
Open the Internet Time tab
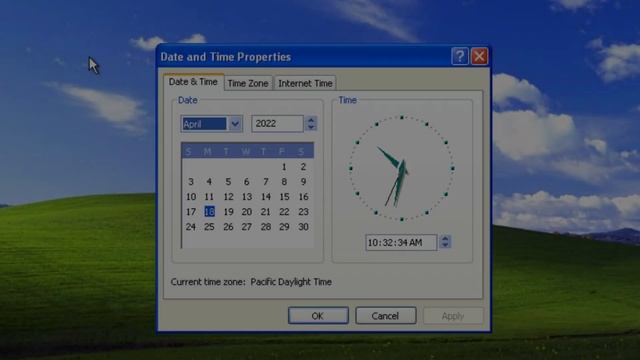[x=305, y=83]
